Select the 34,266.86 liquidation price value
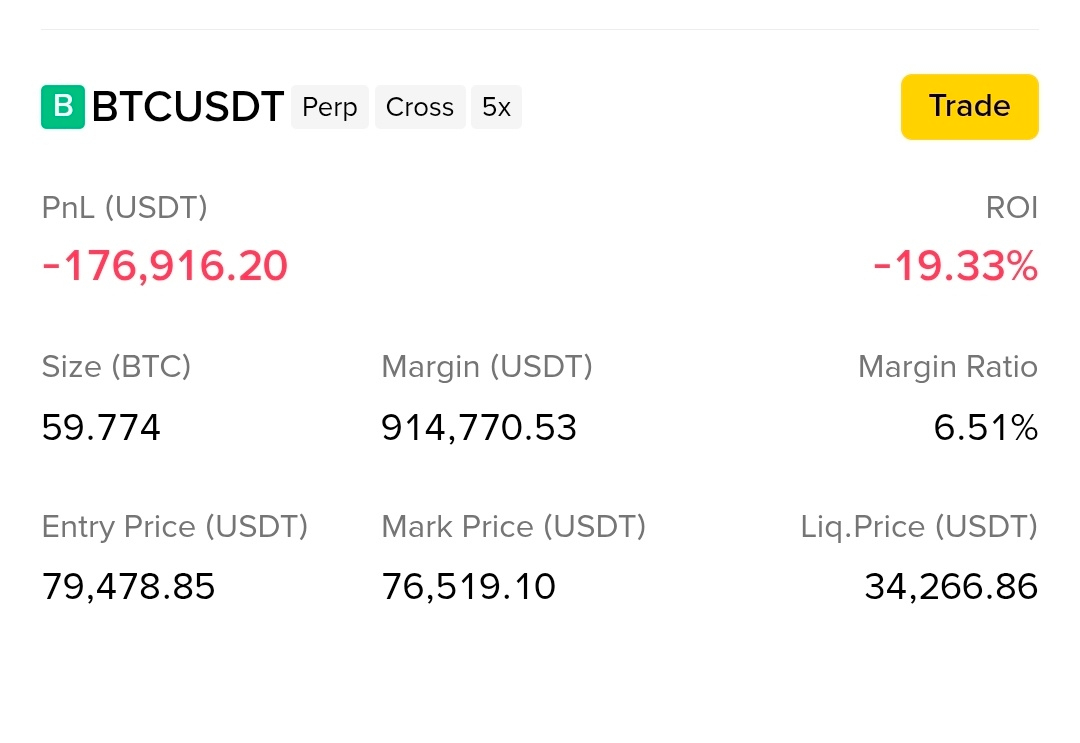The width and height of the screenshot is (1080, 743). pyautogui.click(x=951, y=587)
